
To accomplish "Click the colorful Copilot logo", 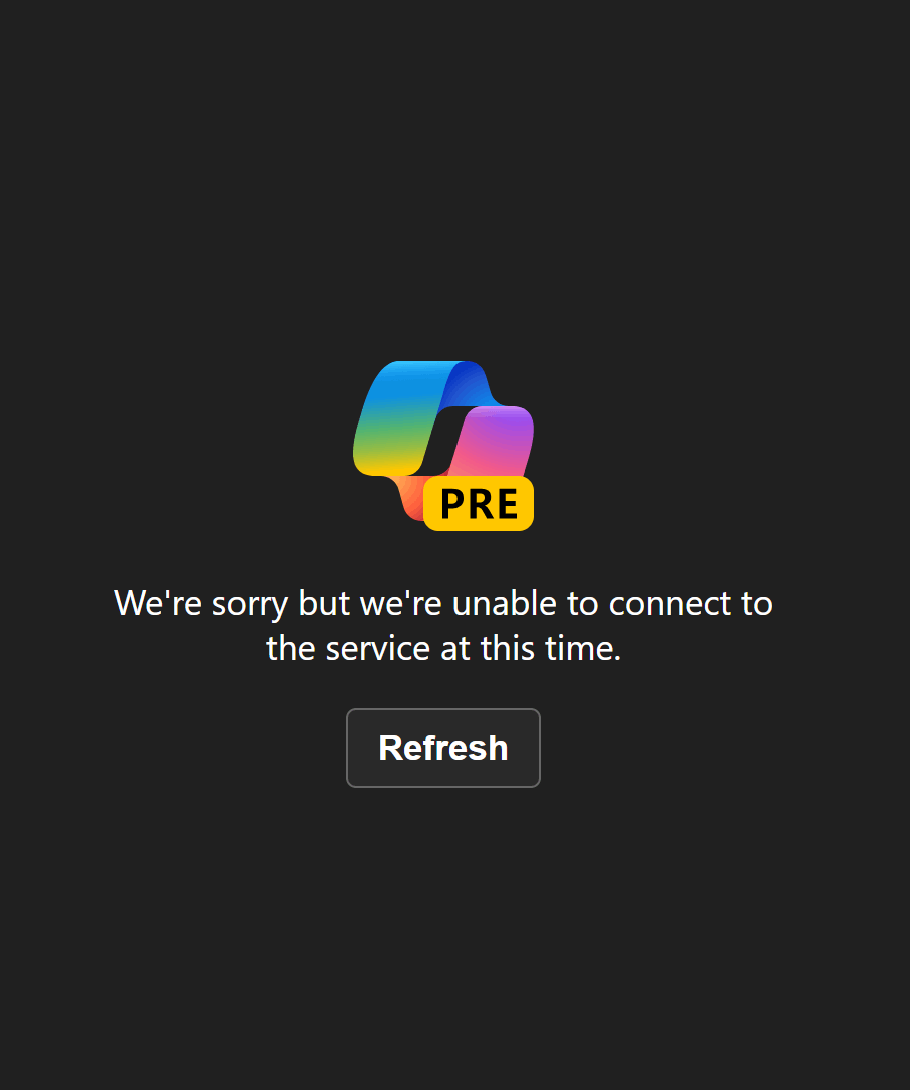I will click(x=443, y=446).
